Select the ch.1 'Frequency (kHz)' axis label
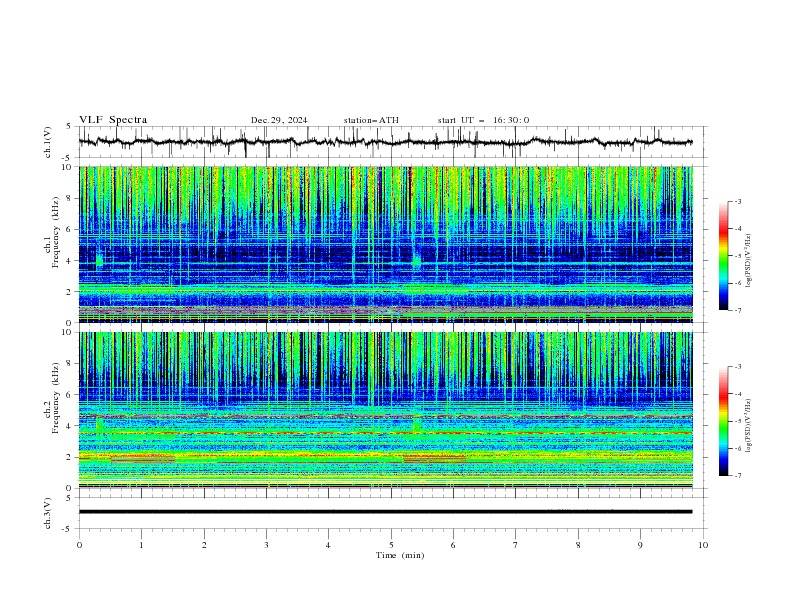This screenshot has height=612, width=792. coord(56,233)
